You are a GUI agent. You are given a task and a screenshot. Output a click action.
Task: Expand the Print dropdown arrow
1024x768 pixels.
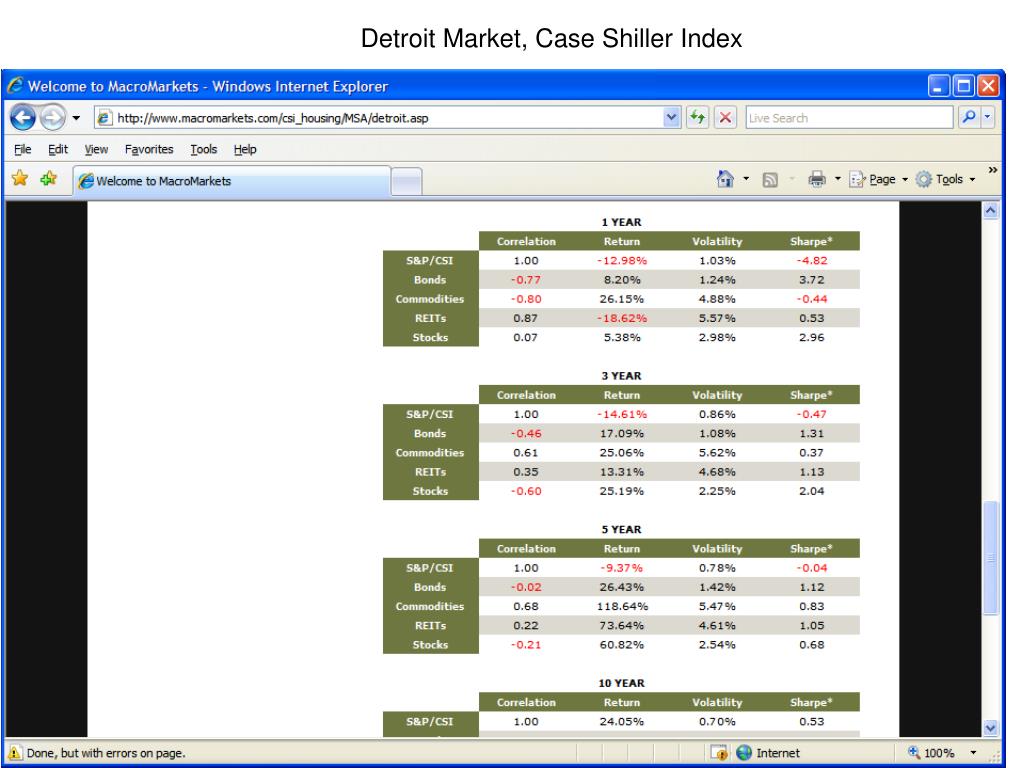837,179
